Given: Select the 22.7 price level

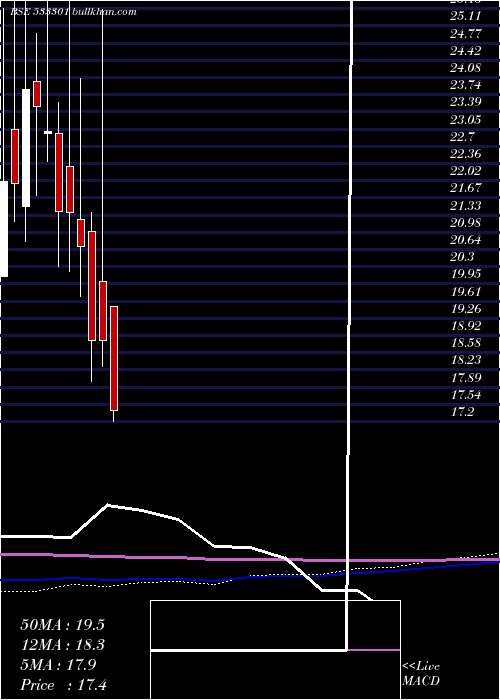Looking at the screenshot, I should (462, 137).
